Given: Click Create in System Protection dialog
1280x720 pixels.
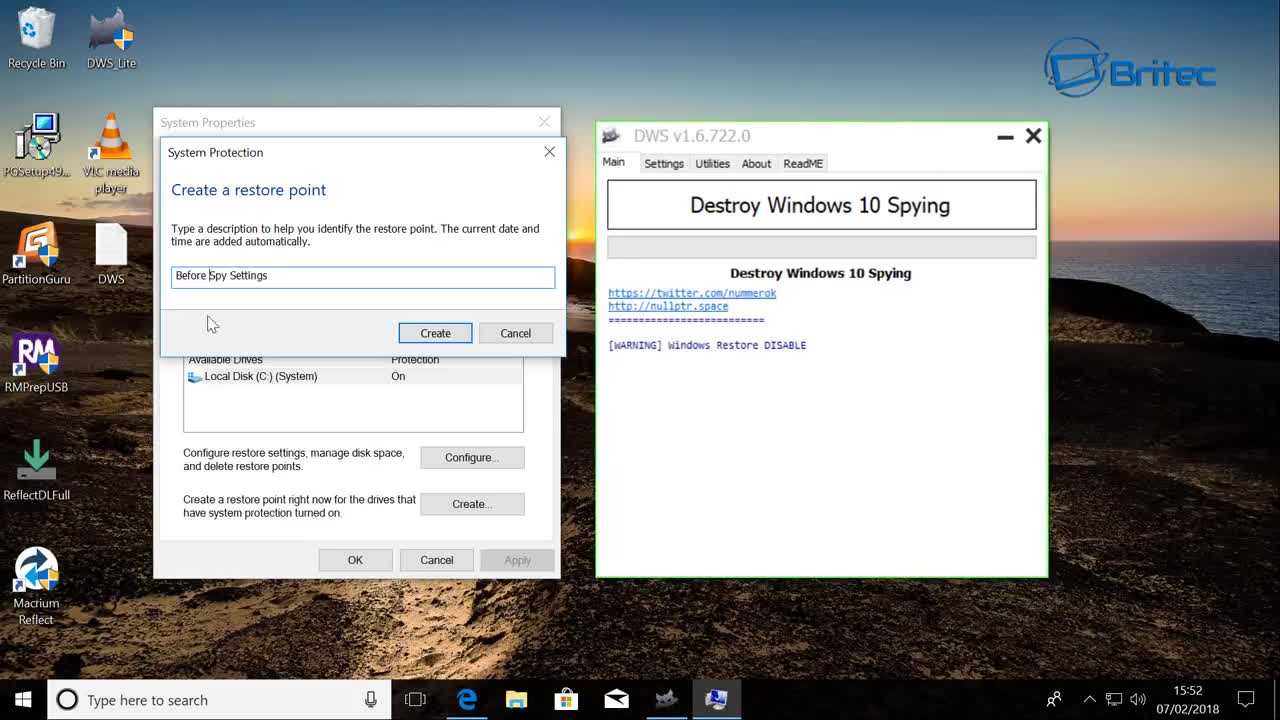Looking at the screenshot, I should (435, 333).
